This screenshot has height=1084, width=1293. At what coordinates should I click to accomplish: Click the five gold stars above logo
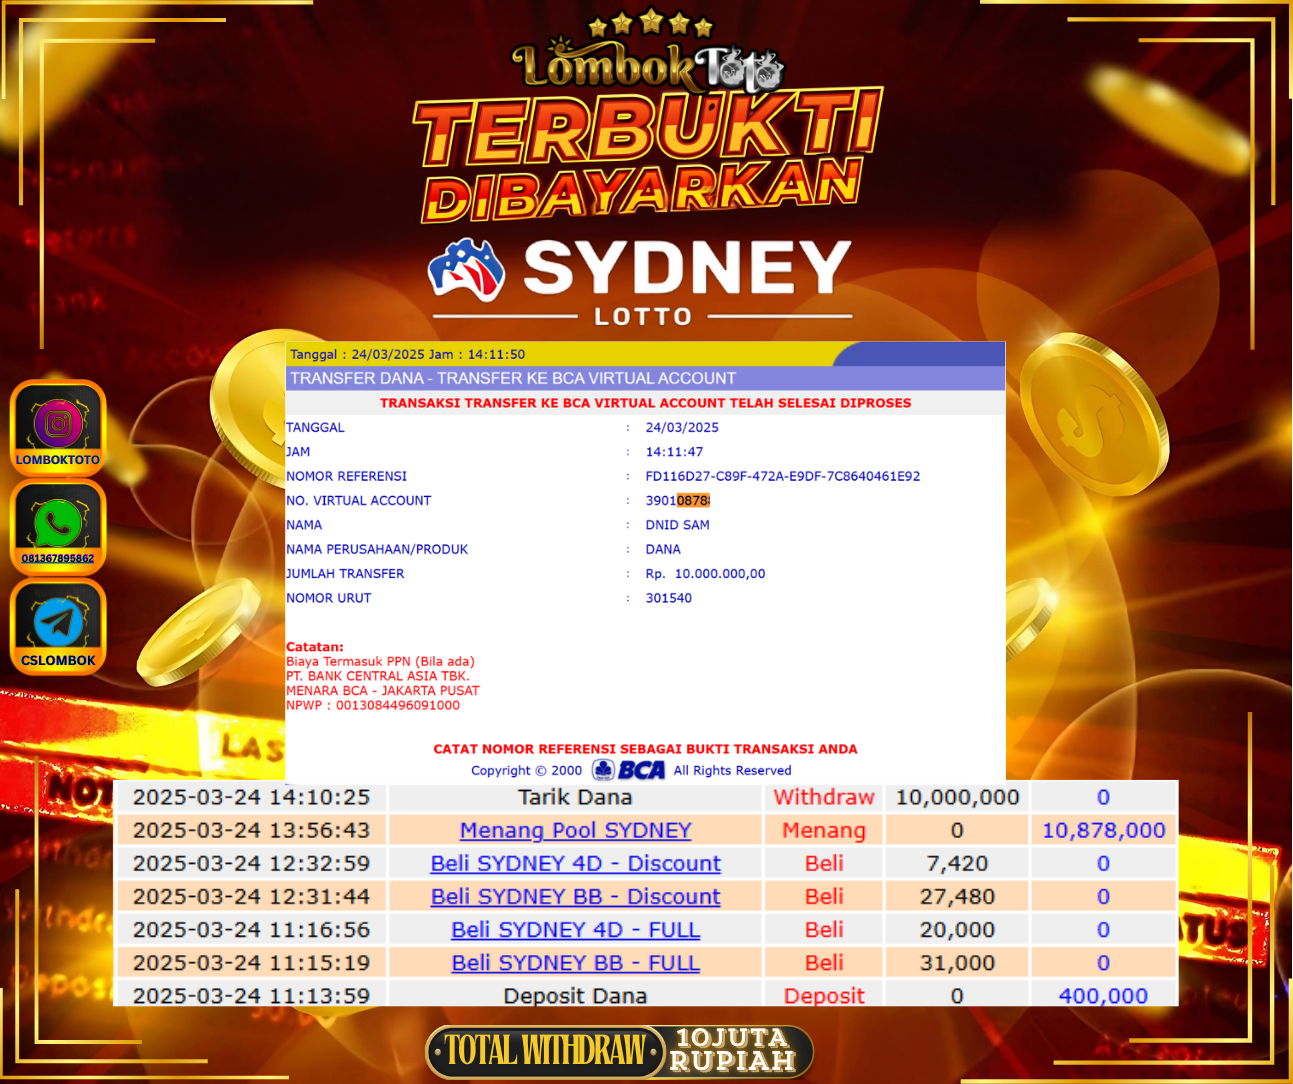click(x=650, y=24)
